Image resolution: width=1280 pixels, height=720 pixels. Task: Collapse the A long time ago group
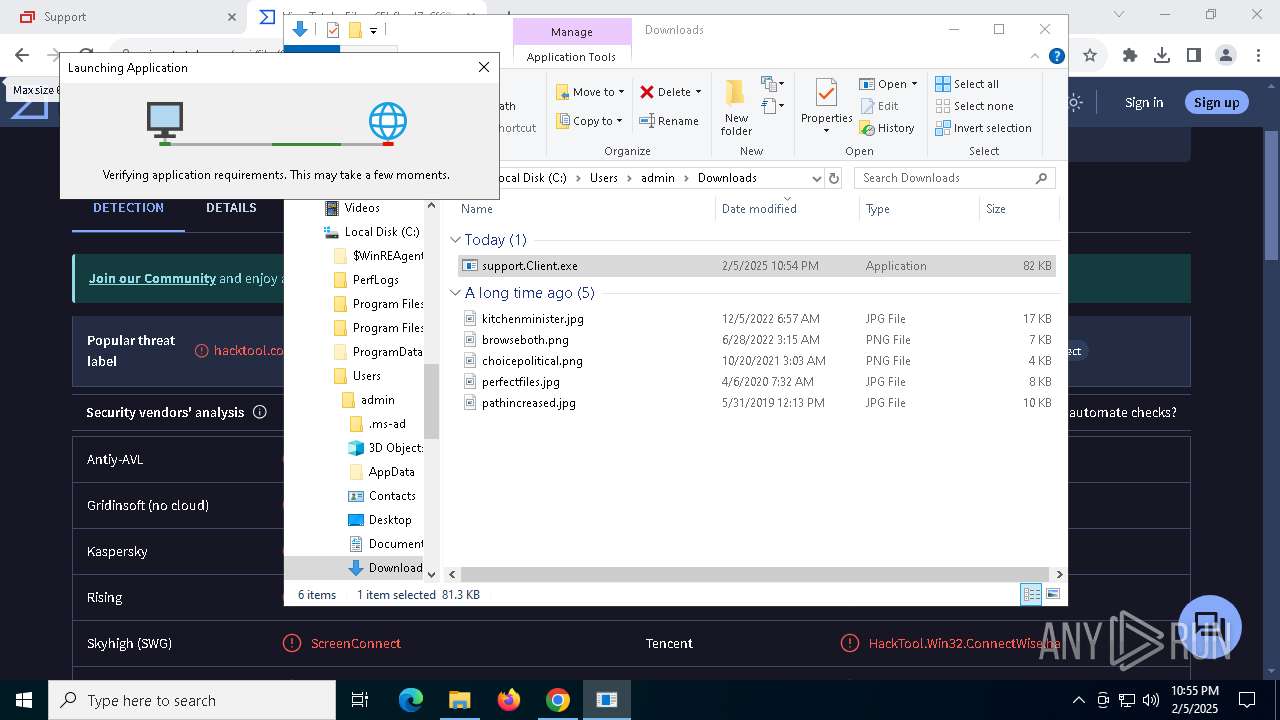point(455,293)
